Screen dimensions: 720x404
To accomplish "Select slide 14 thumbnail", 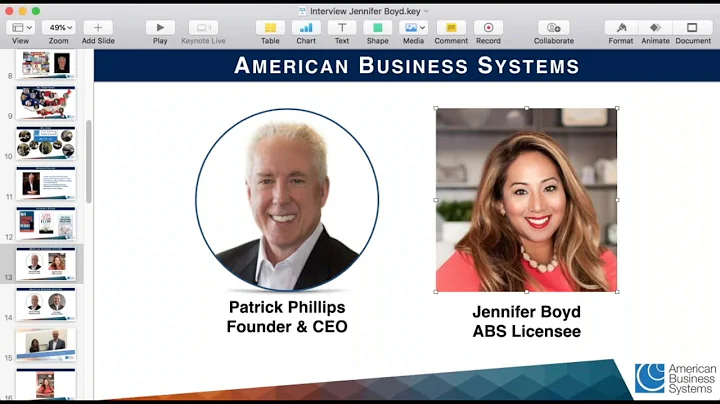I will [46, 304].
